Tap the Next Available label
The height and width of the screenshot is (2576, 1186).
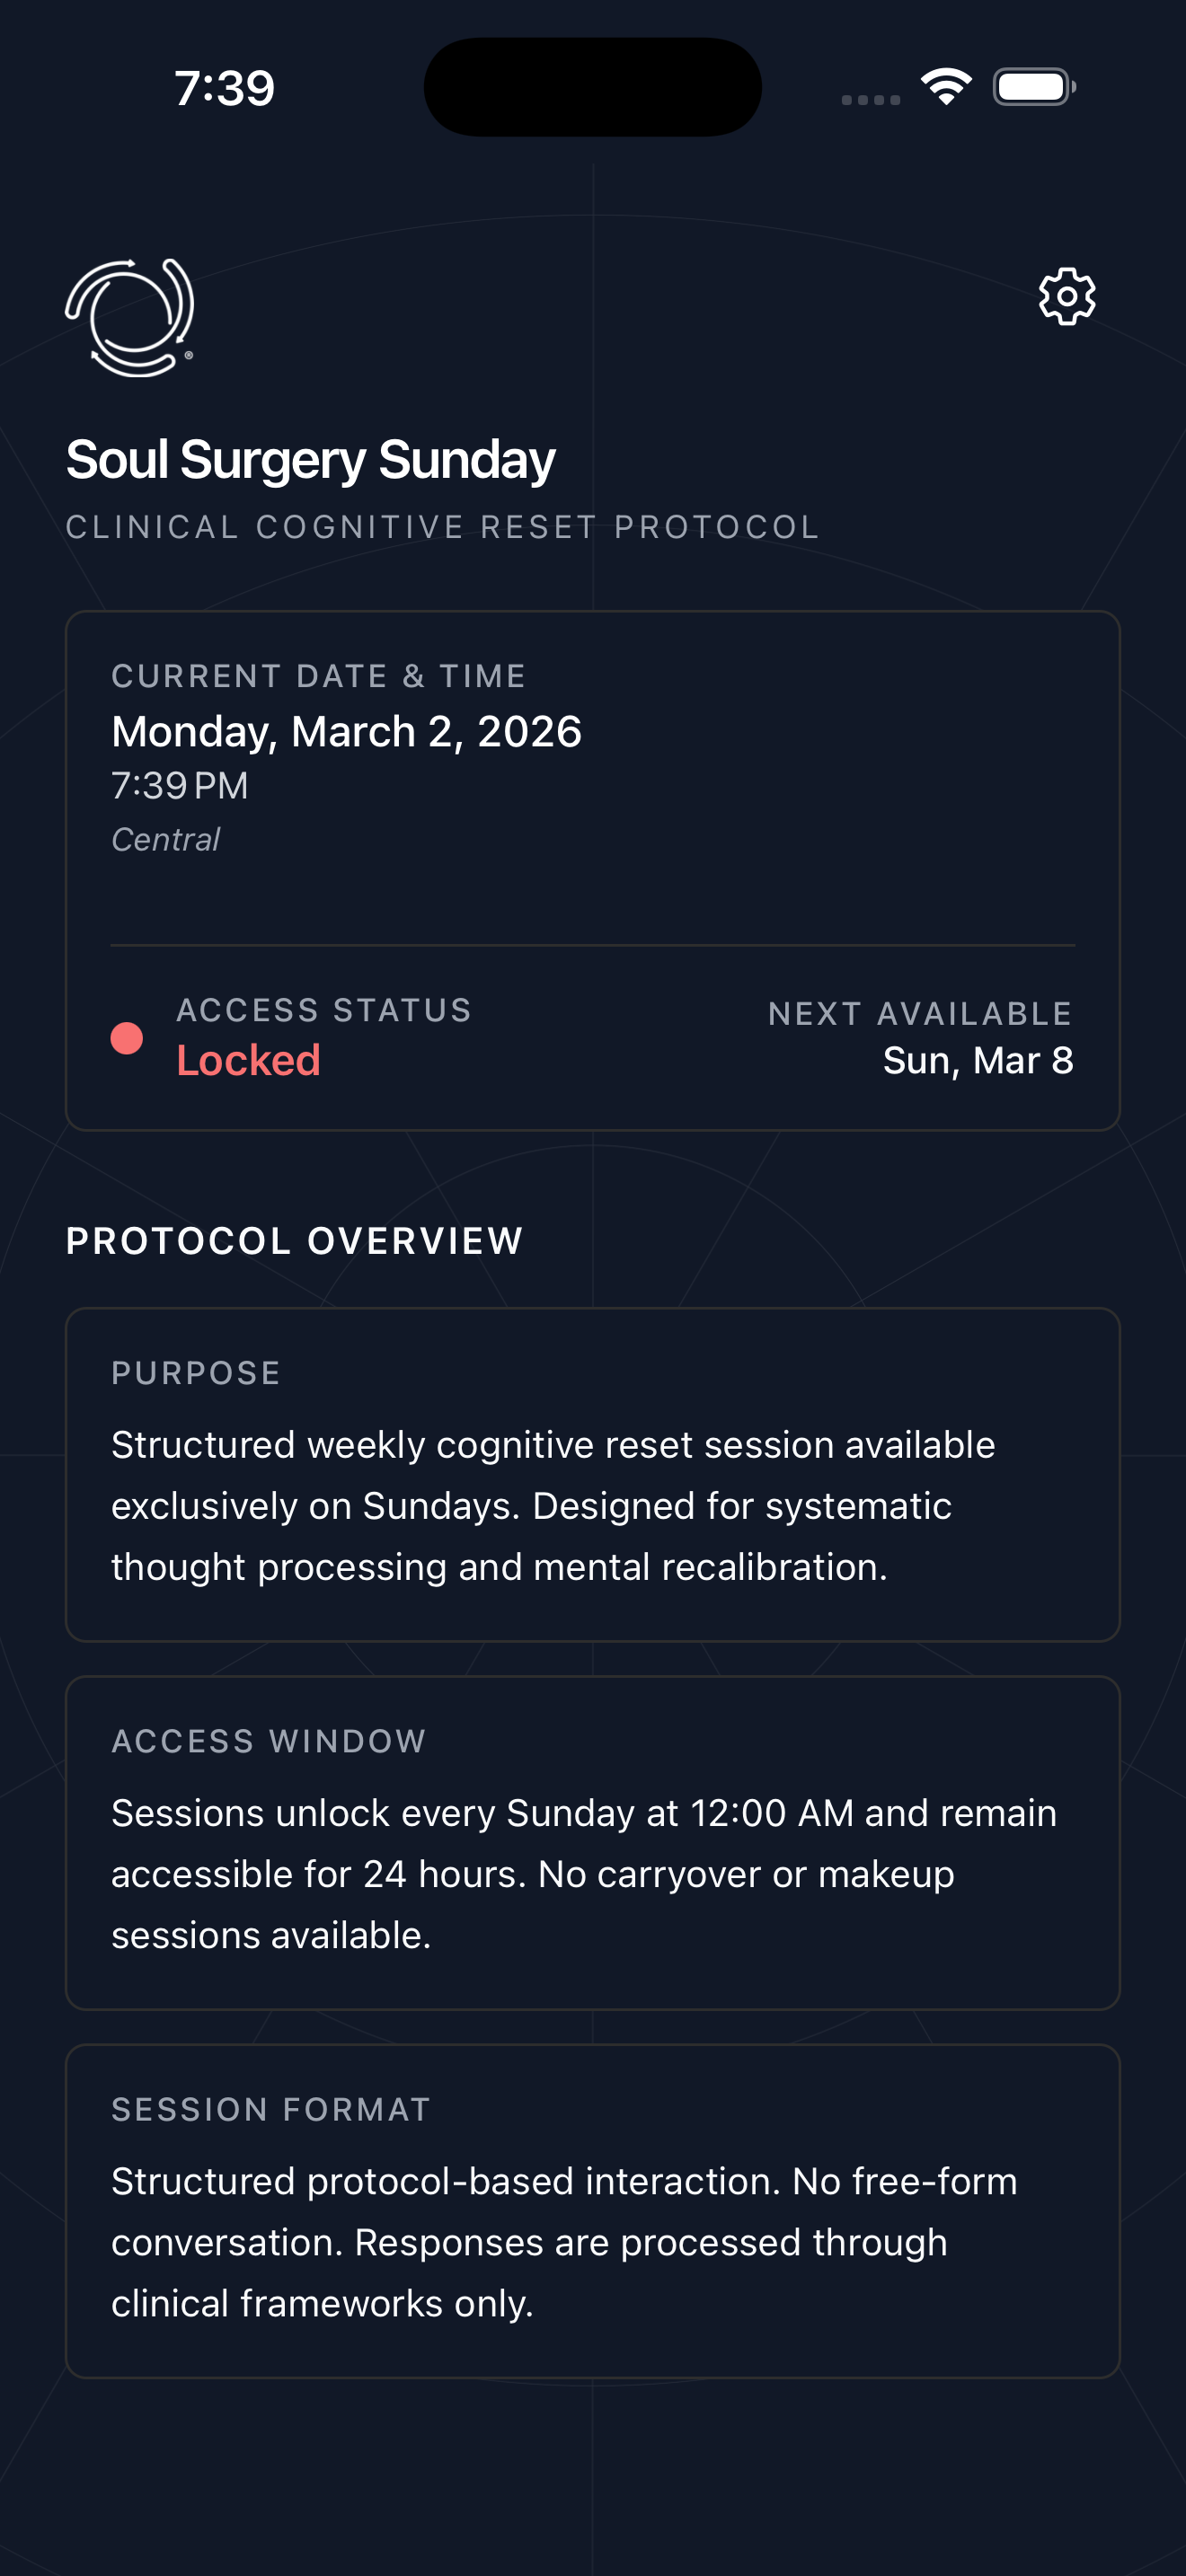920,1014
